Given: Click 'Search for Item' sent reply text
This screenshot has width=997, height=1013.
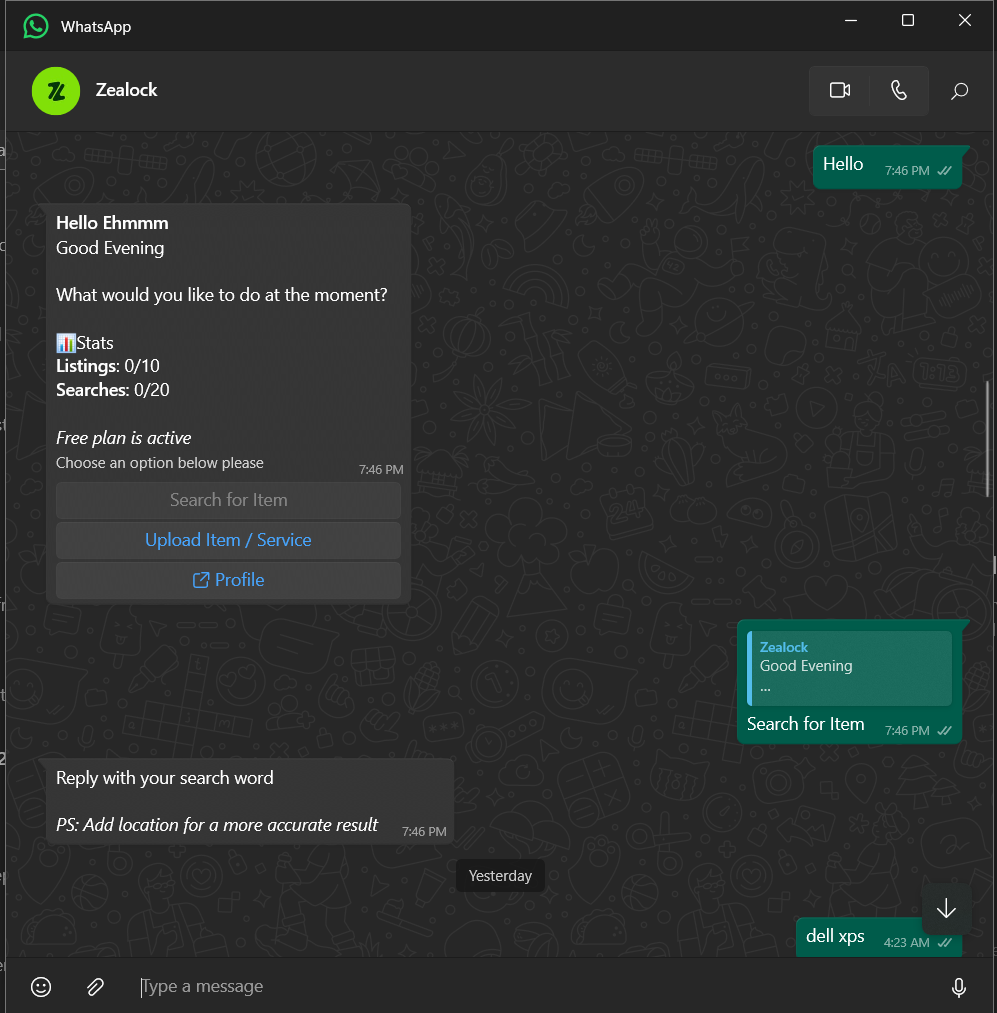Looking at the screenshot, I should click(x=805, y=724).
